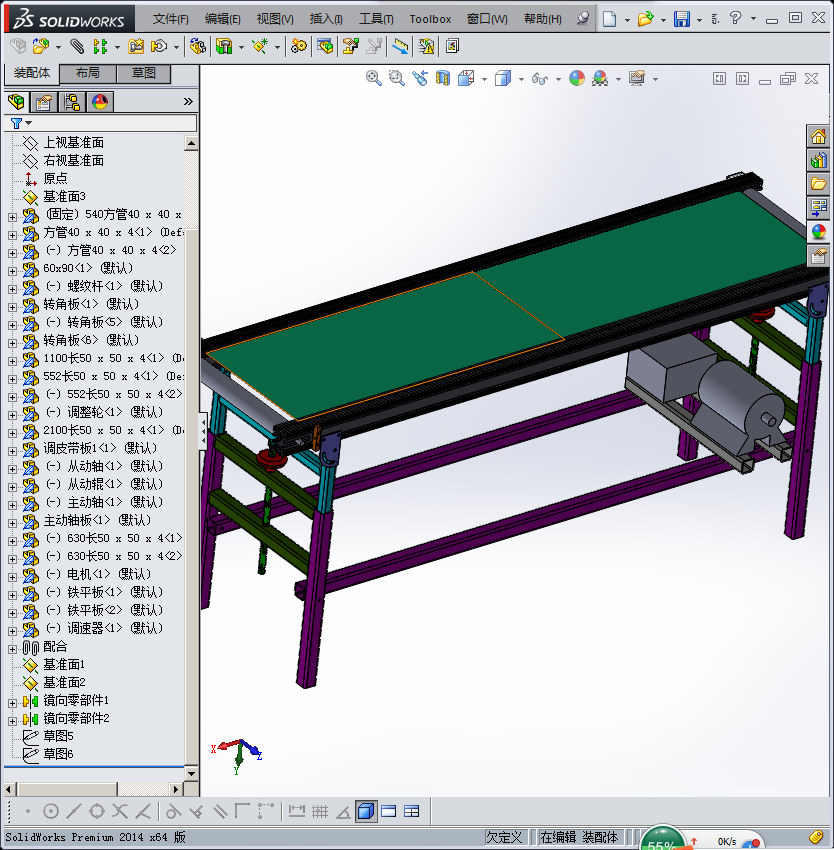Viewport: 834px width, 850px height.
Task: Open the 帮助(H) menu
Action: [x=543, y=19]
